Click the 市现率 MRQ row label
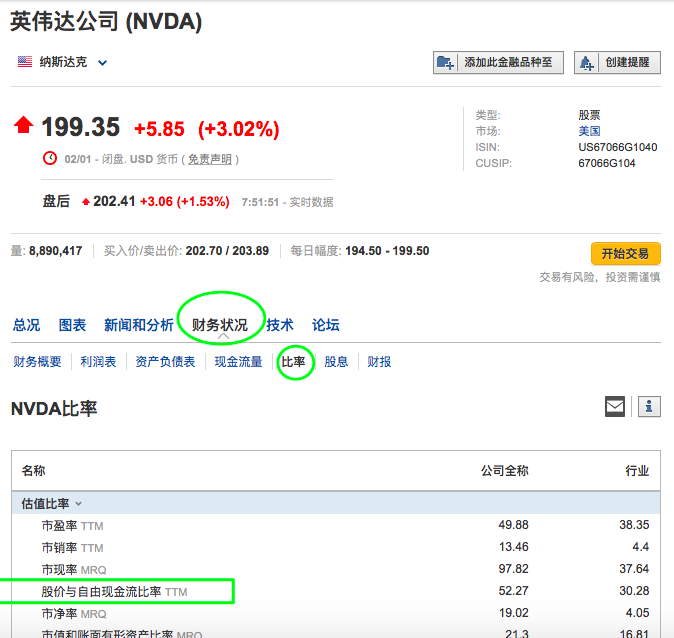Screen dimensions: 674x638 tap(74, 569)
